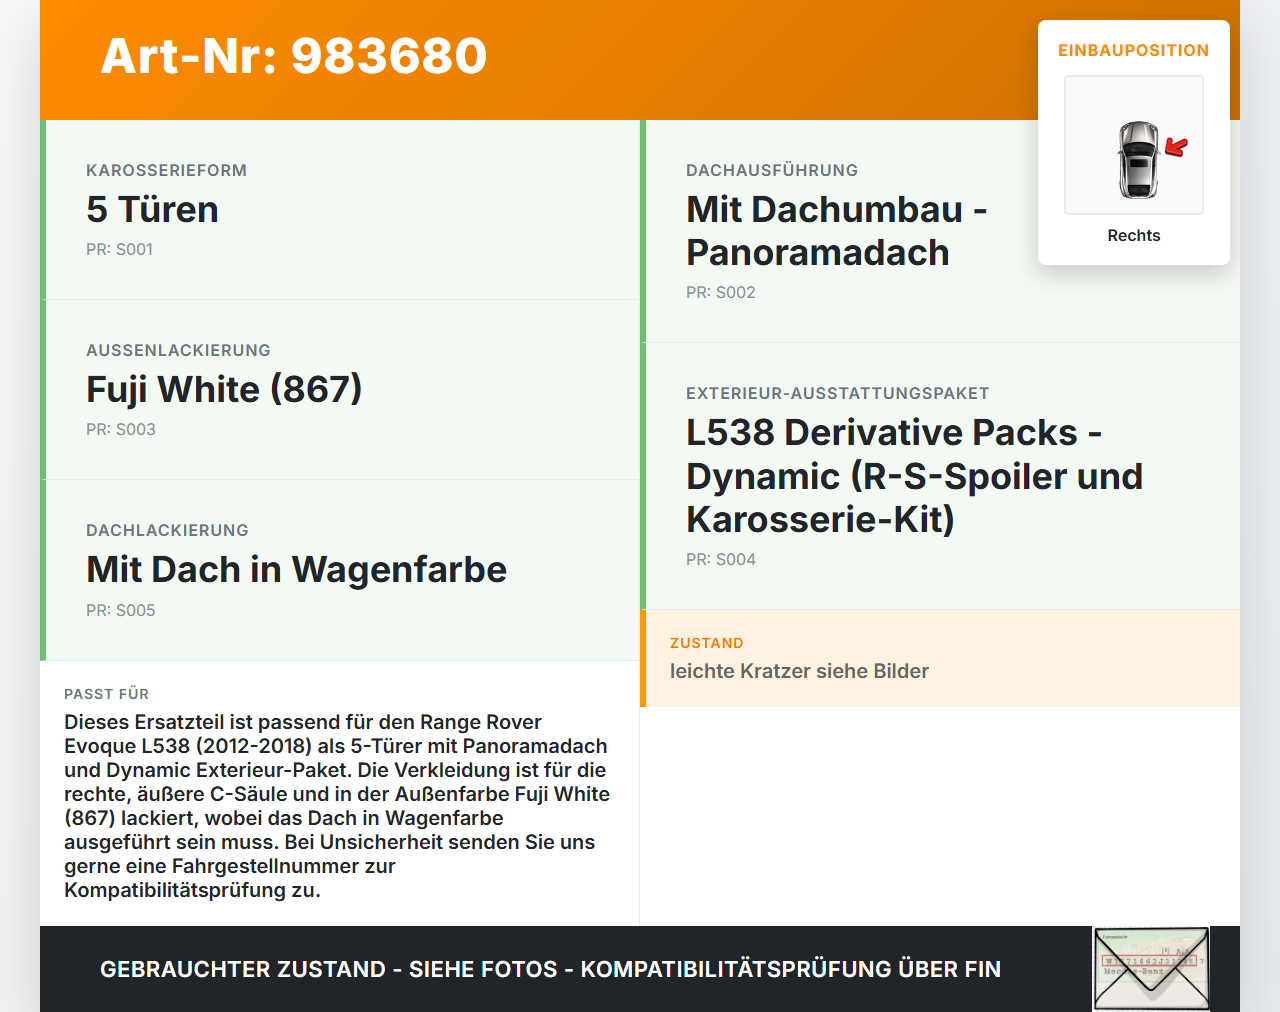The height and width of the screenshot is (1012, 1280).
Task: Click the car top-view installation diagram
Action: click(1133, 145)
